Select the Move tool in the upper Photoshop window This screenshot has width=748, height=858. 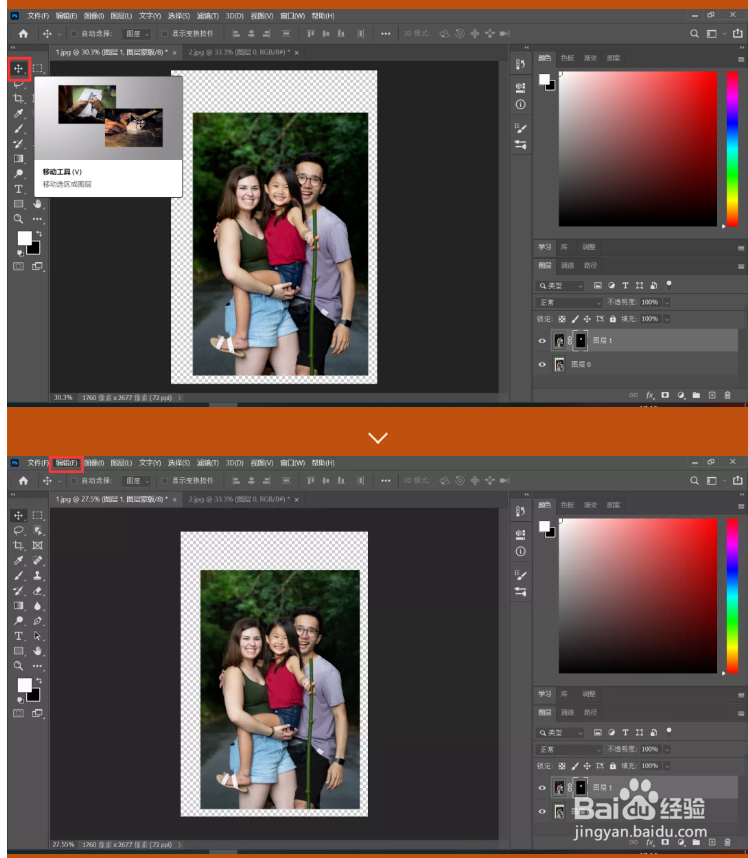(19, 68)
